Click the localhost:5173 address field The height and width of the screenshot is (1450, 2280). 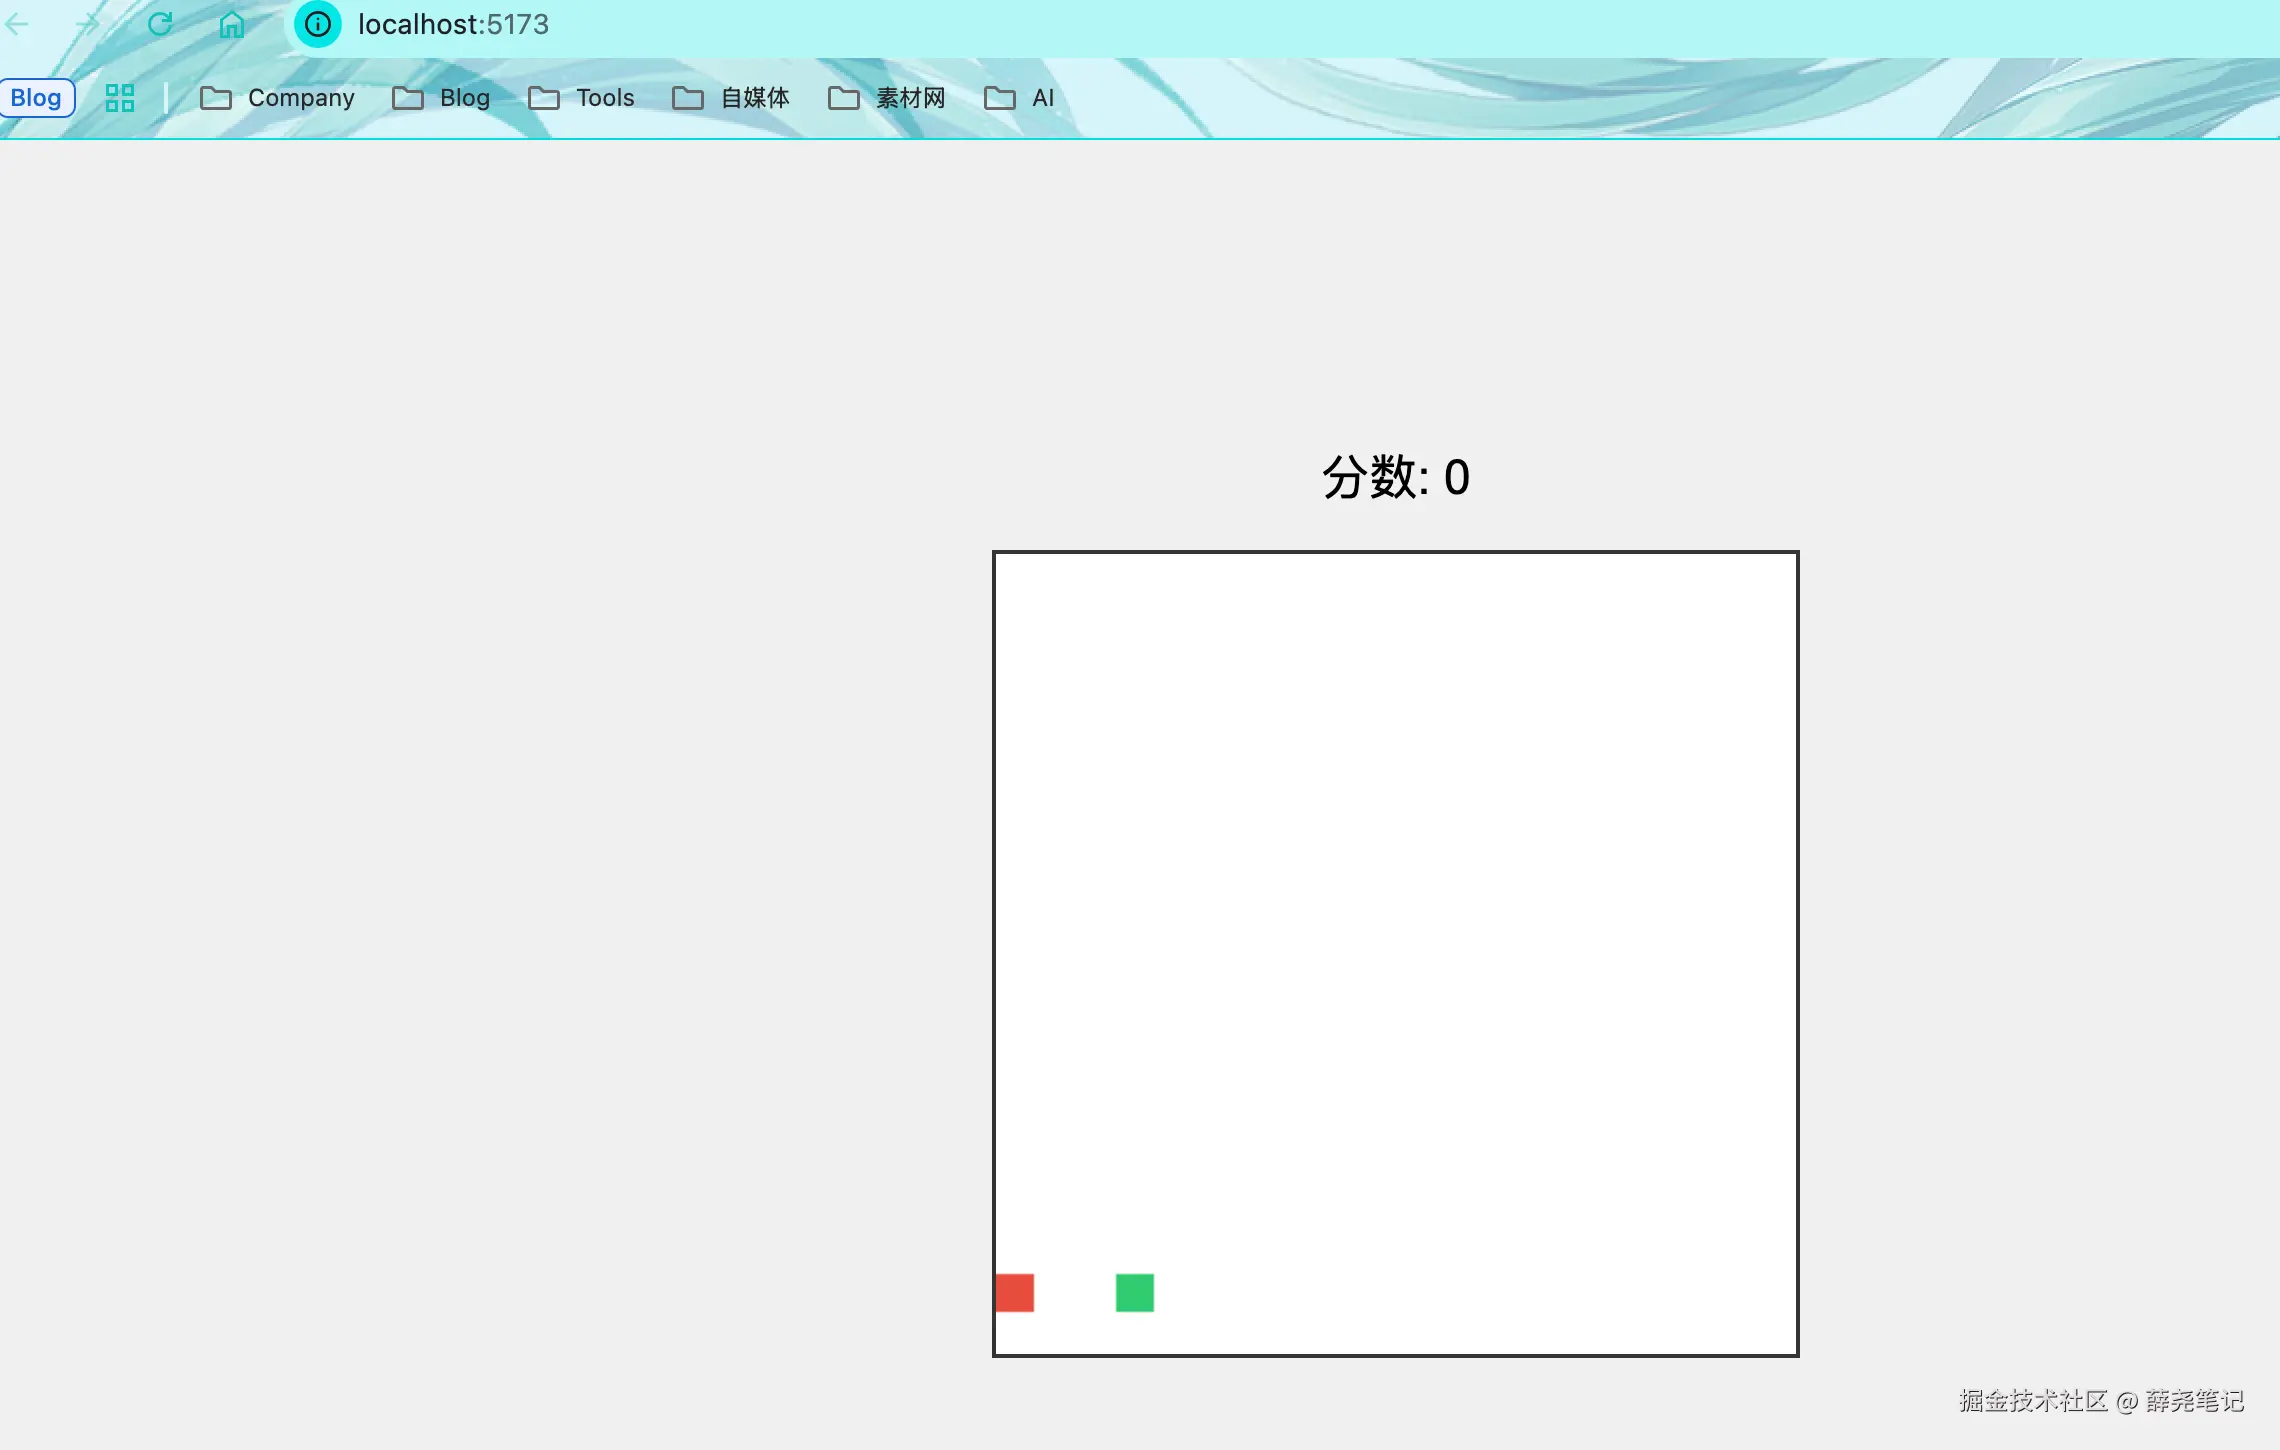[453, 24]
